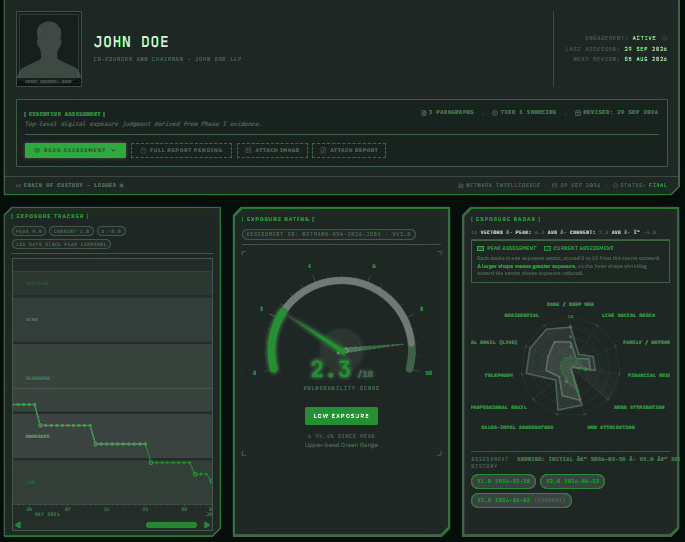This screenshot has width=685, height=542.
Task: Click the chevron arrow beside Read Assessment
Action: [114, 150]
